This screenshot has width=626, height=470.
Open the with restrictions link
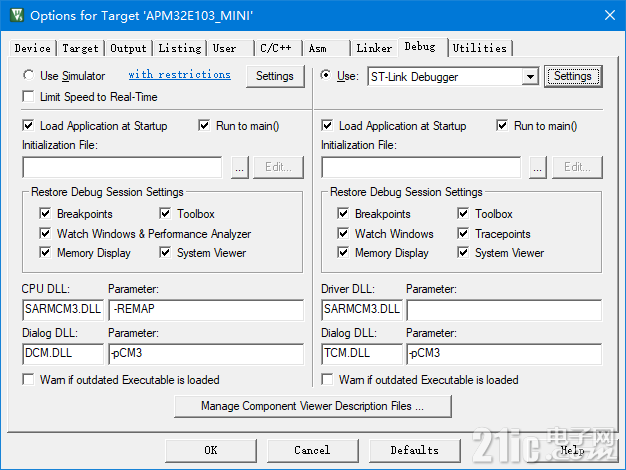pyautogui.click(x=180, y=75)
